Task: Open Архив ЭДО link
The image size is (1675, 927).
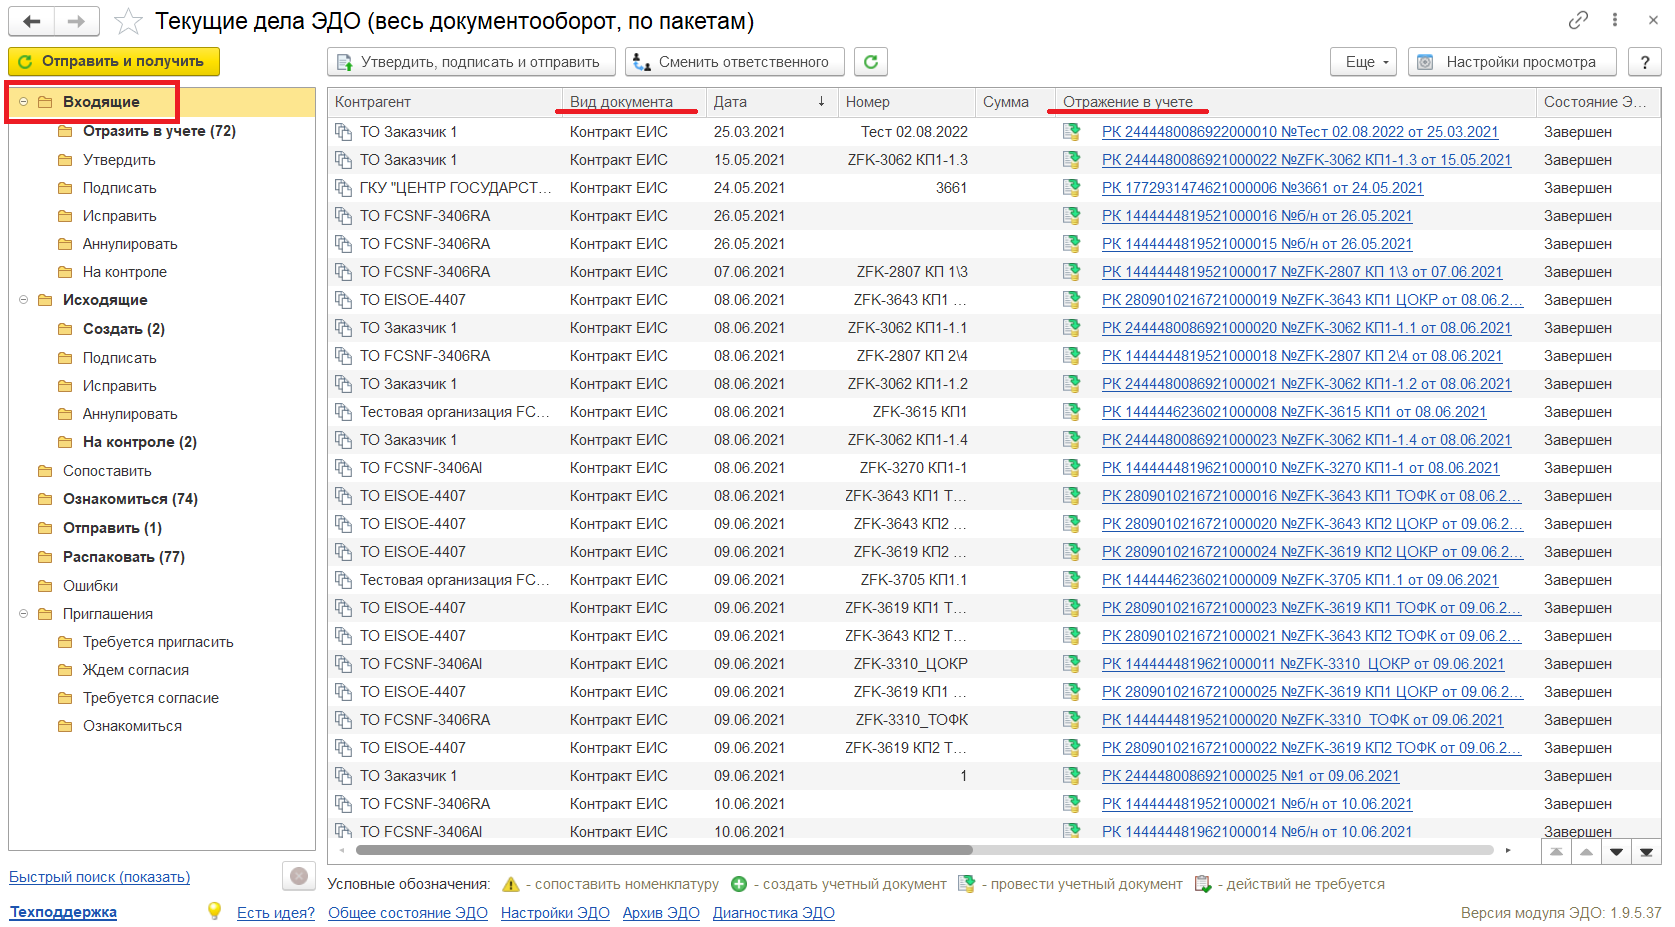Action: (661, 913)
